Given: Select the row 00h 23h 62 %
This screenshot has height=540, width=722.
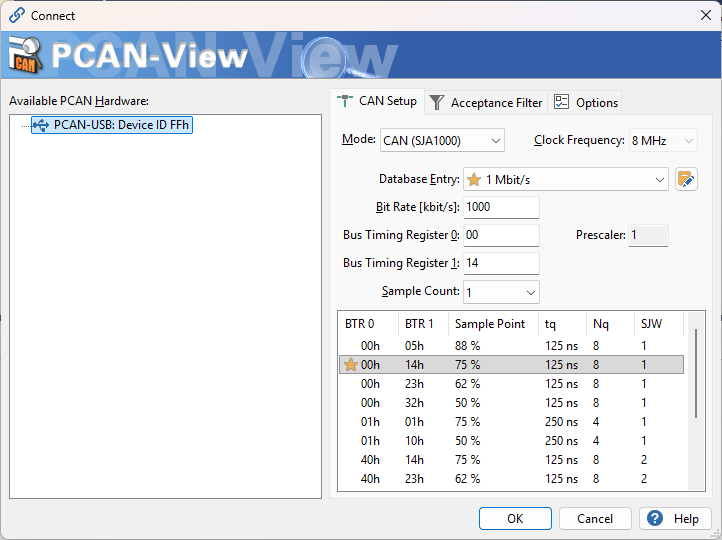Looking at the screenshot, I should tap(512, 384).
